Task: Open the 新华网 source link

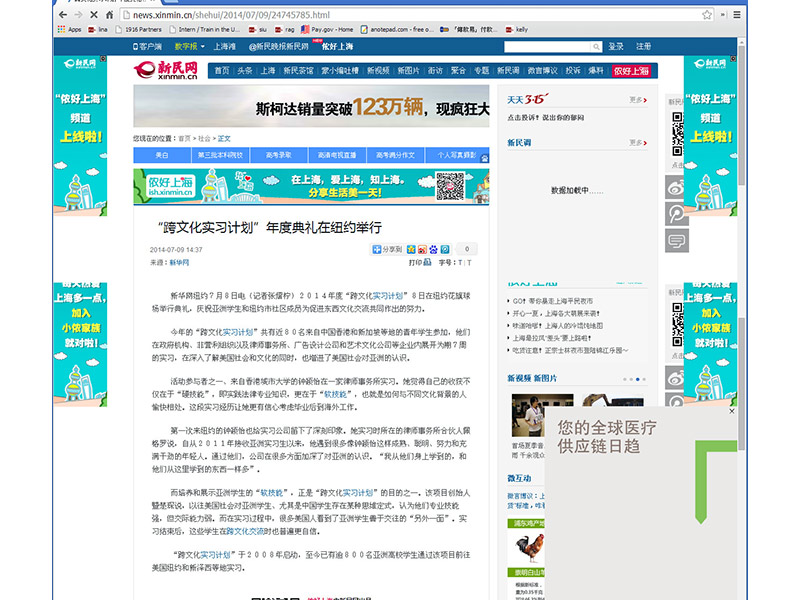Action: 179,263
